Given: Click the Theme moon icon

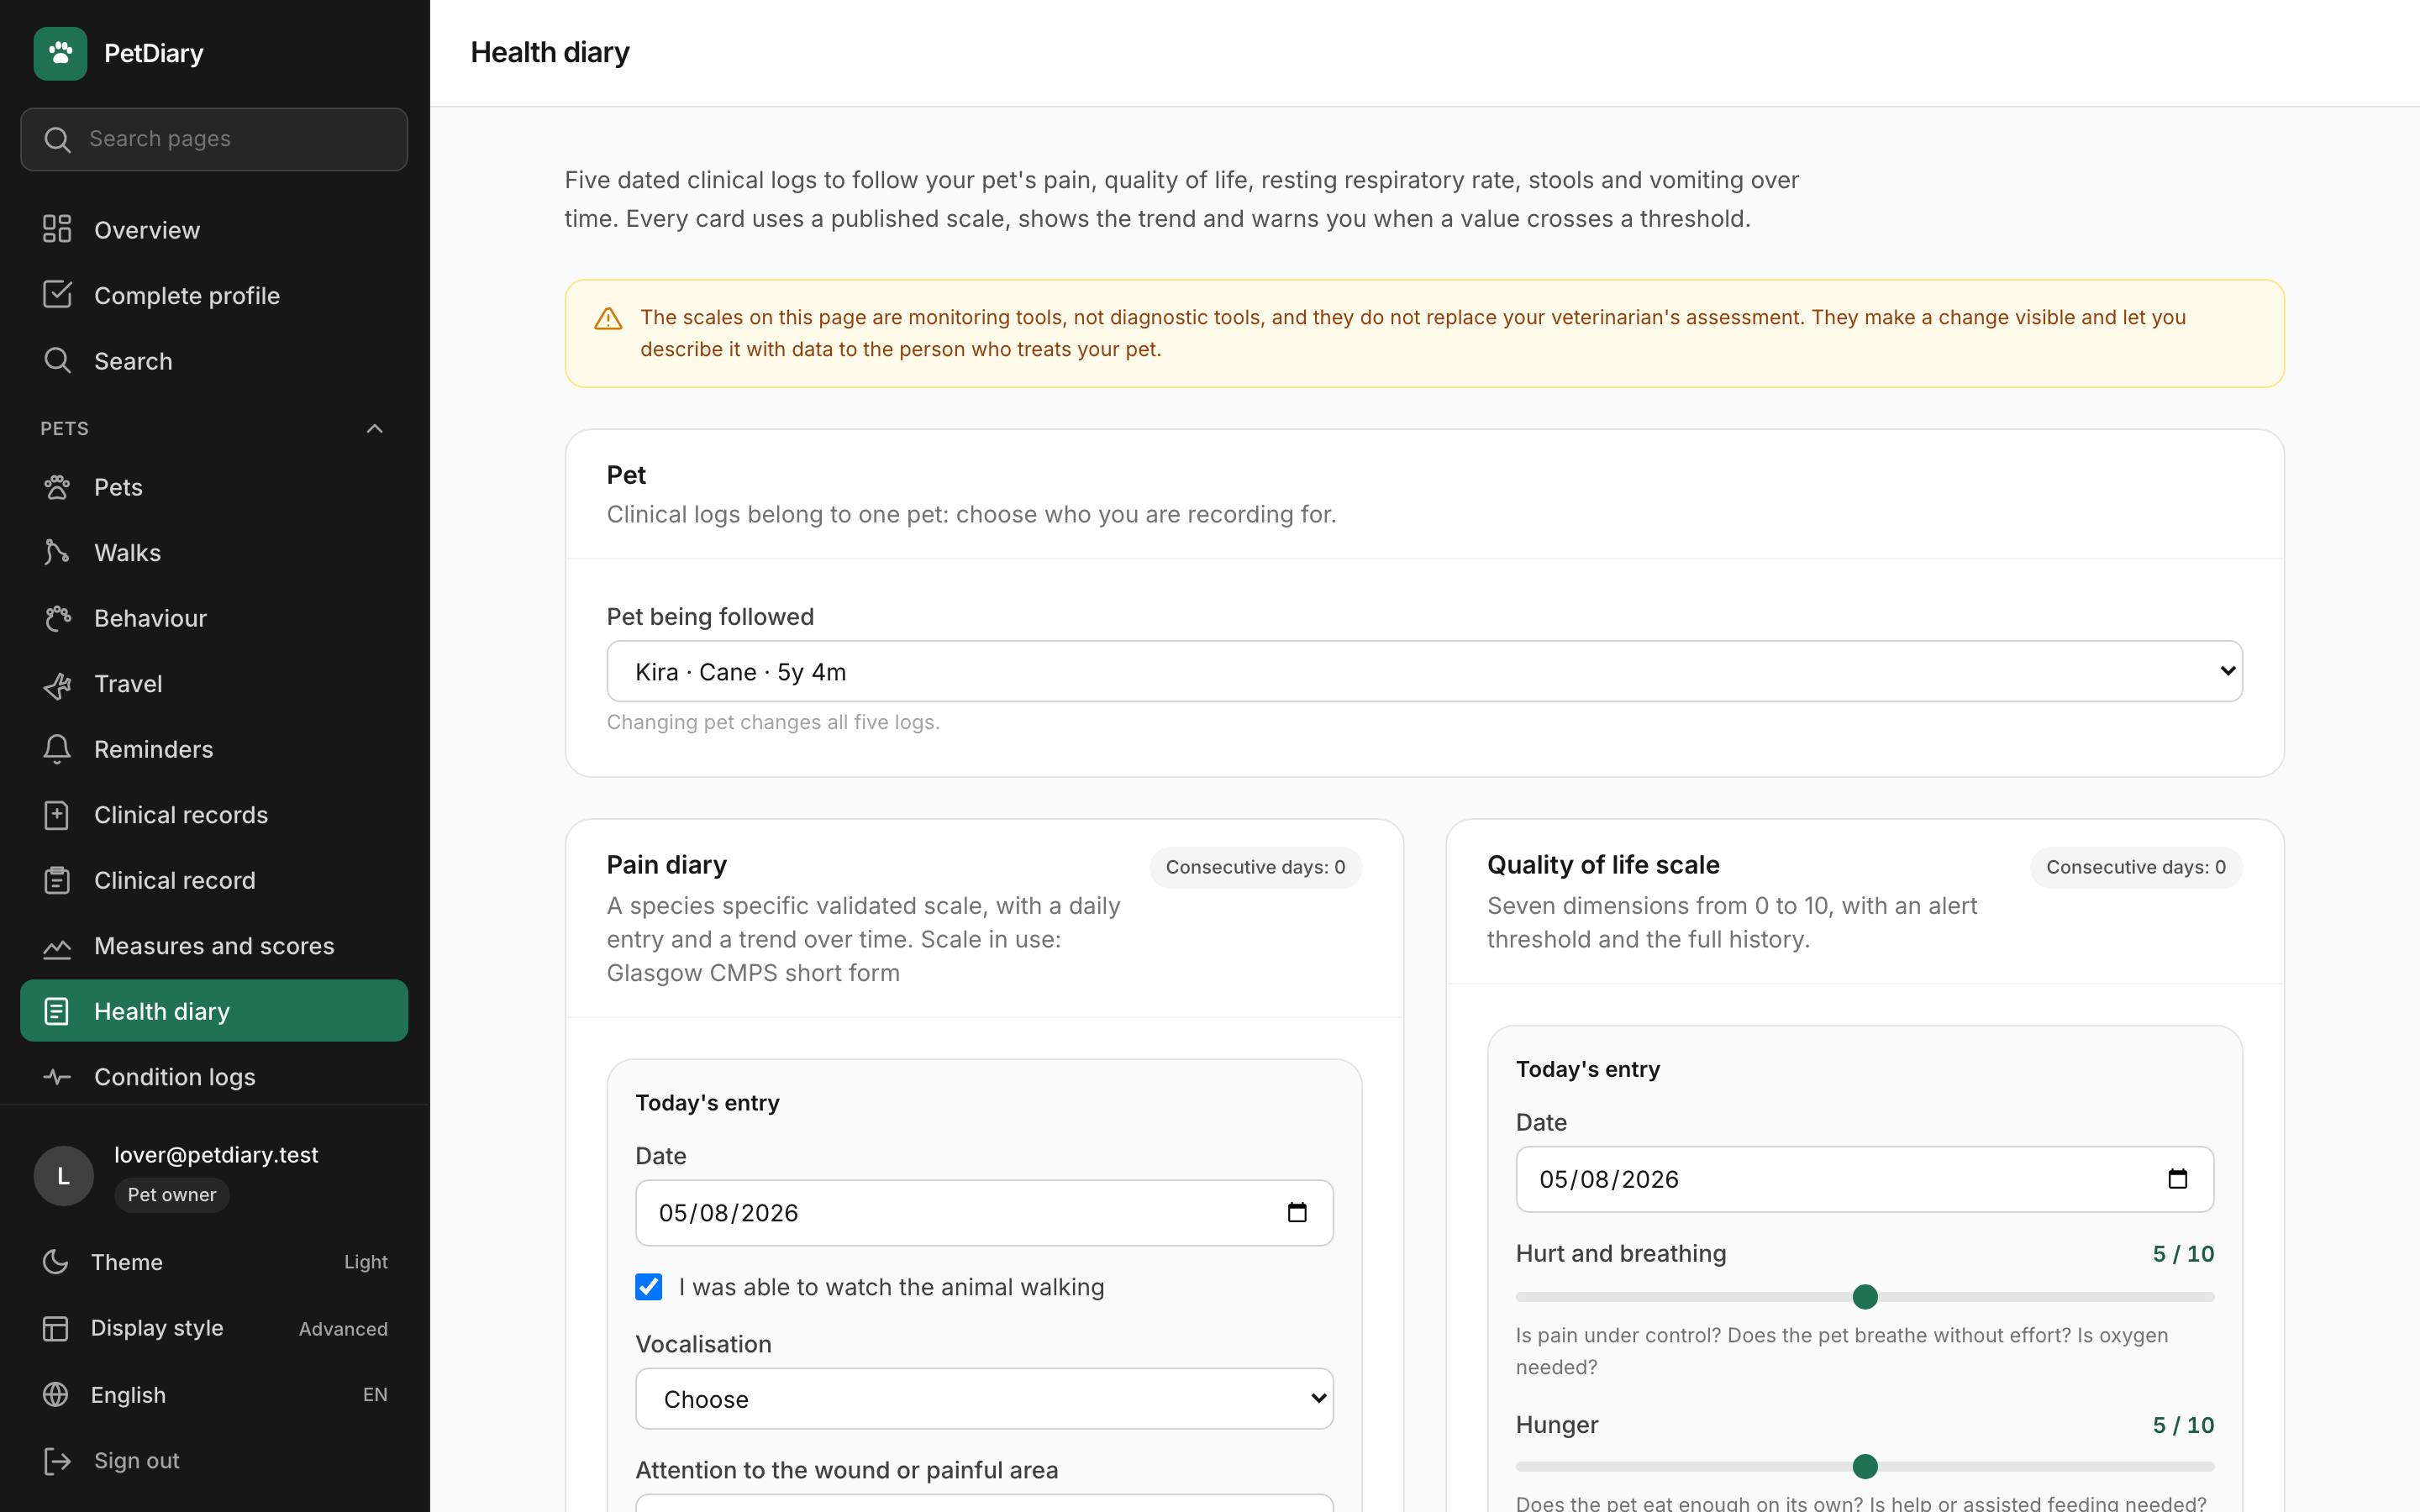Looking at the screenshot, I should (55, 1262).
